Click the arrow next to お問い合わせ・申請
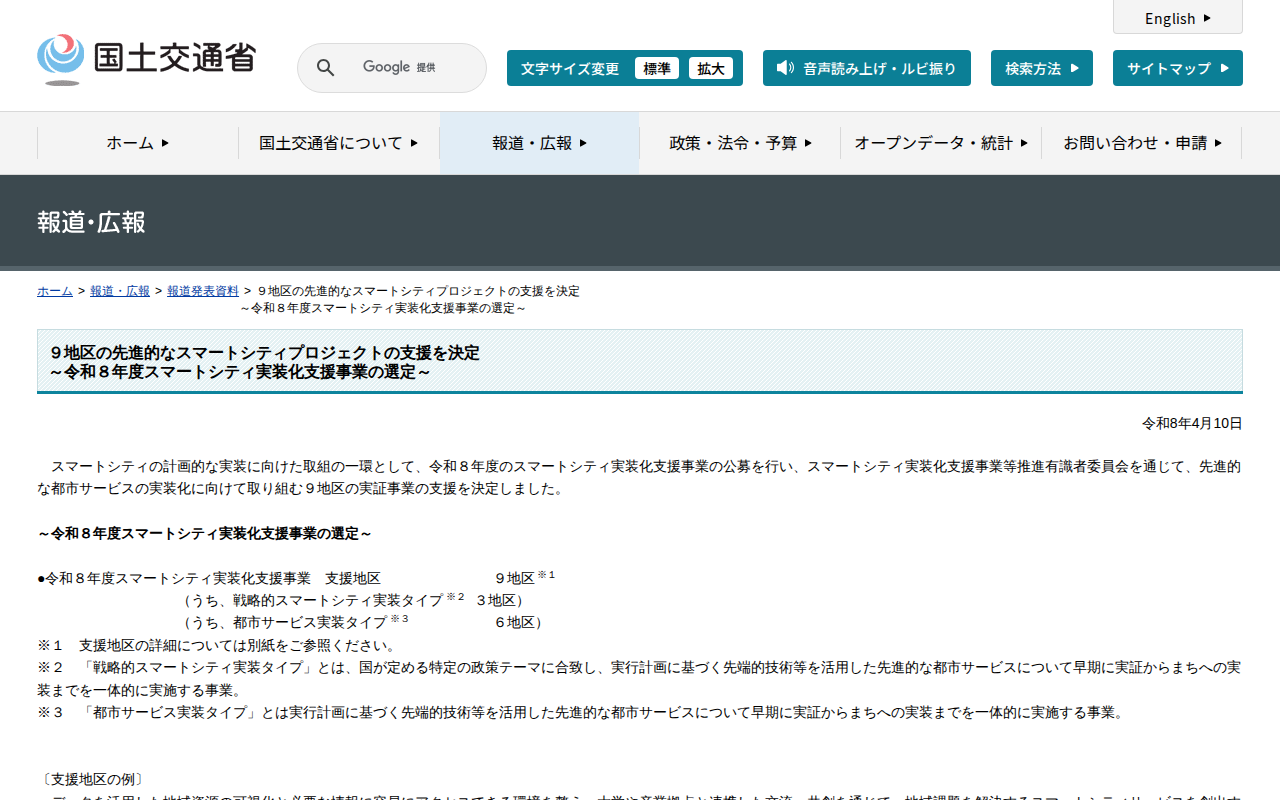Viewport: 1280px width, 800px height. pyautogui.click(x=1218, y=143)
